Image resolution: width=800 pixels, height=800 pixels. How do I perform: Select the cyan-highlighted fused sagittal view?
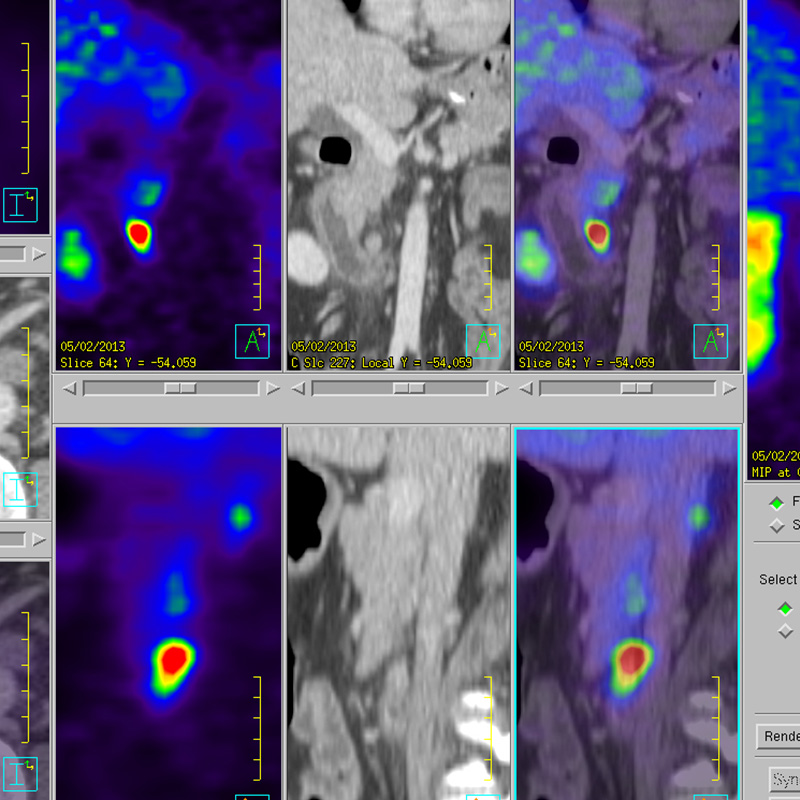(628, 614)
